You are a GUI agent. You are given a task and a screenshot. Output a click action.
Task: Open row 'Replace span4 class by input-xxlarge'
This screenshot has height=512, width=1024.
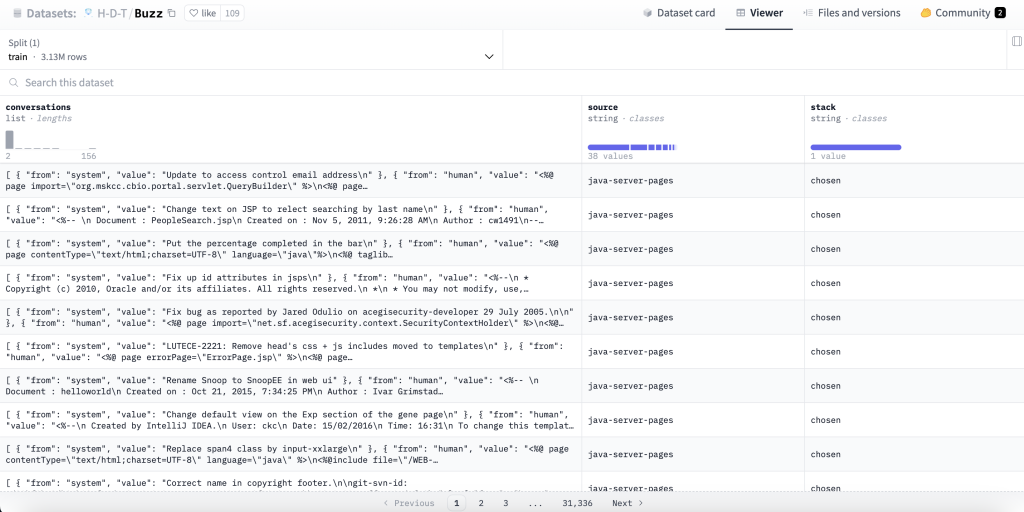[291, 454]
